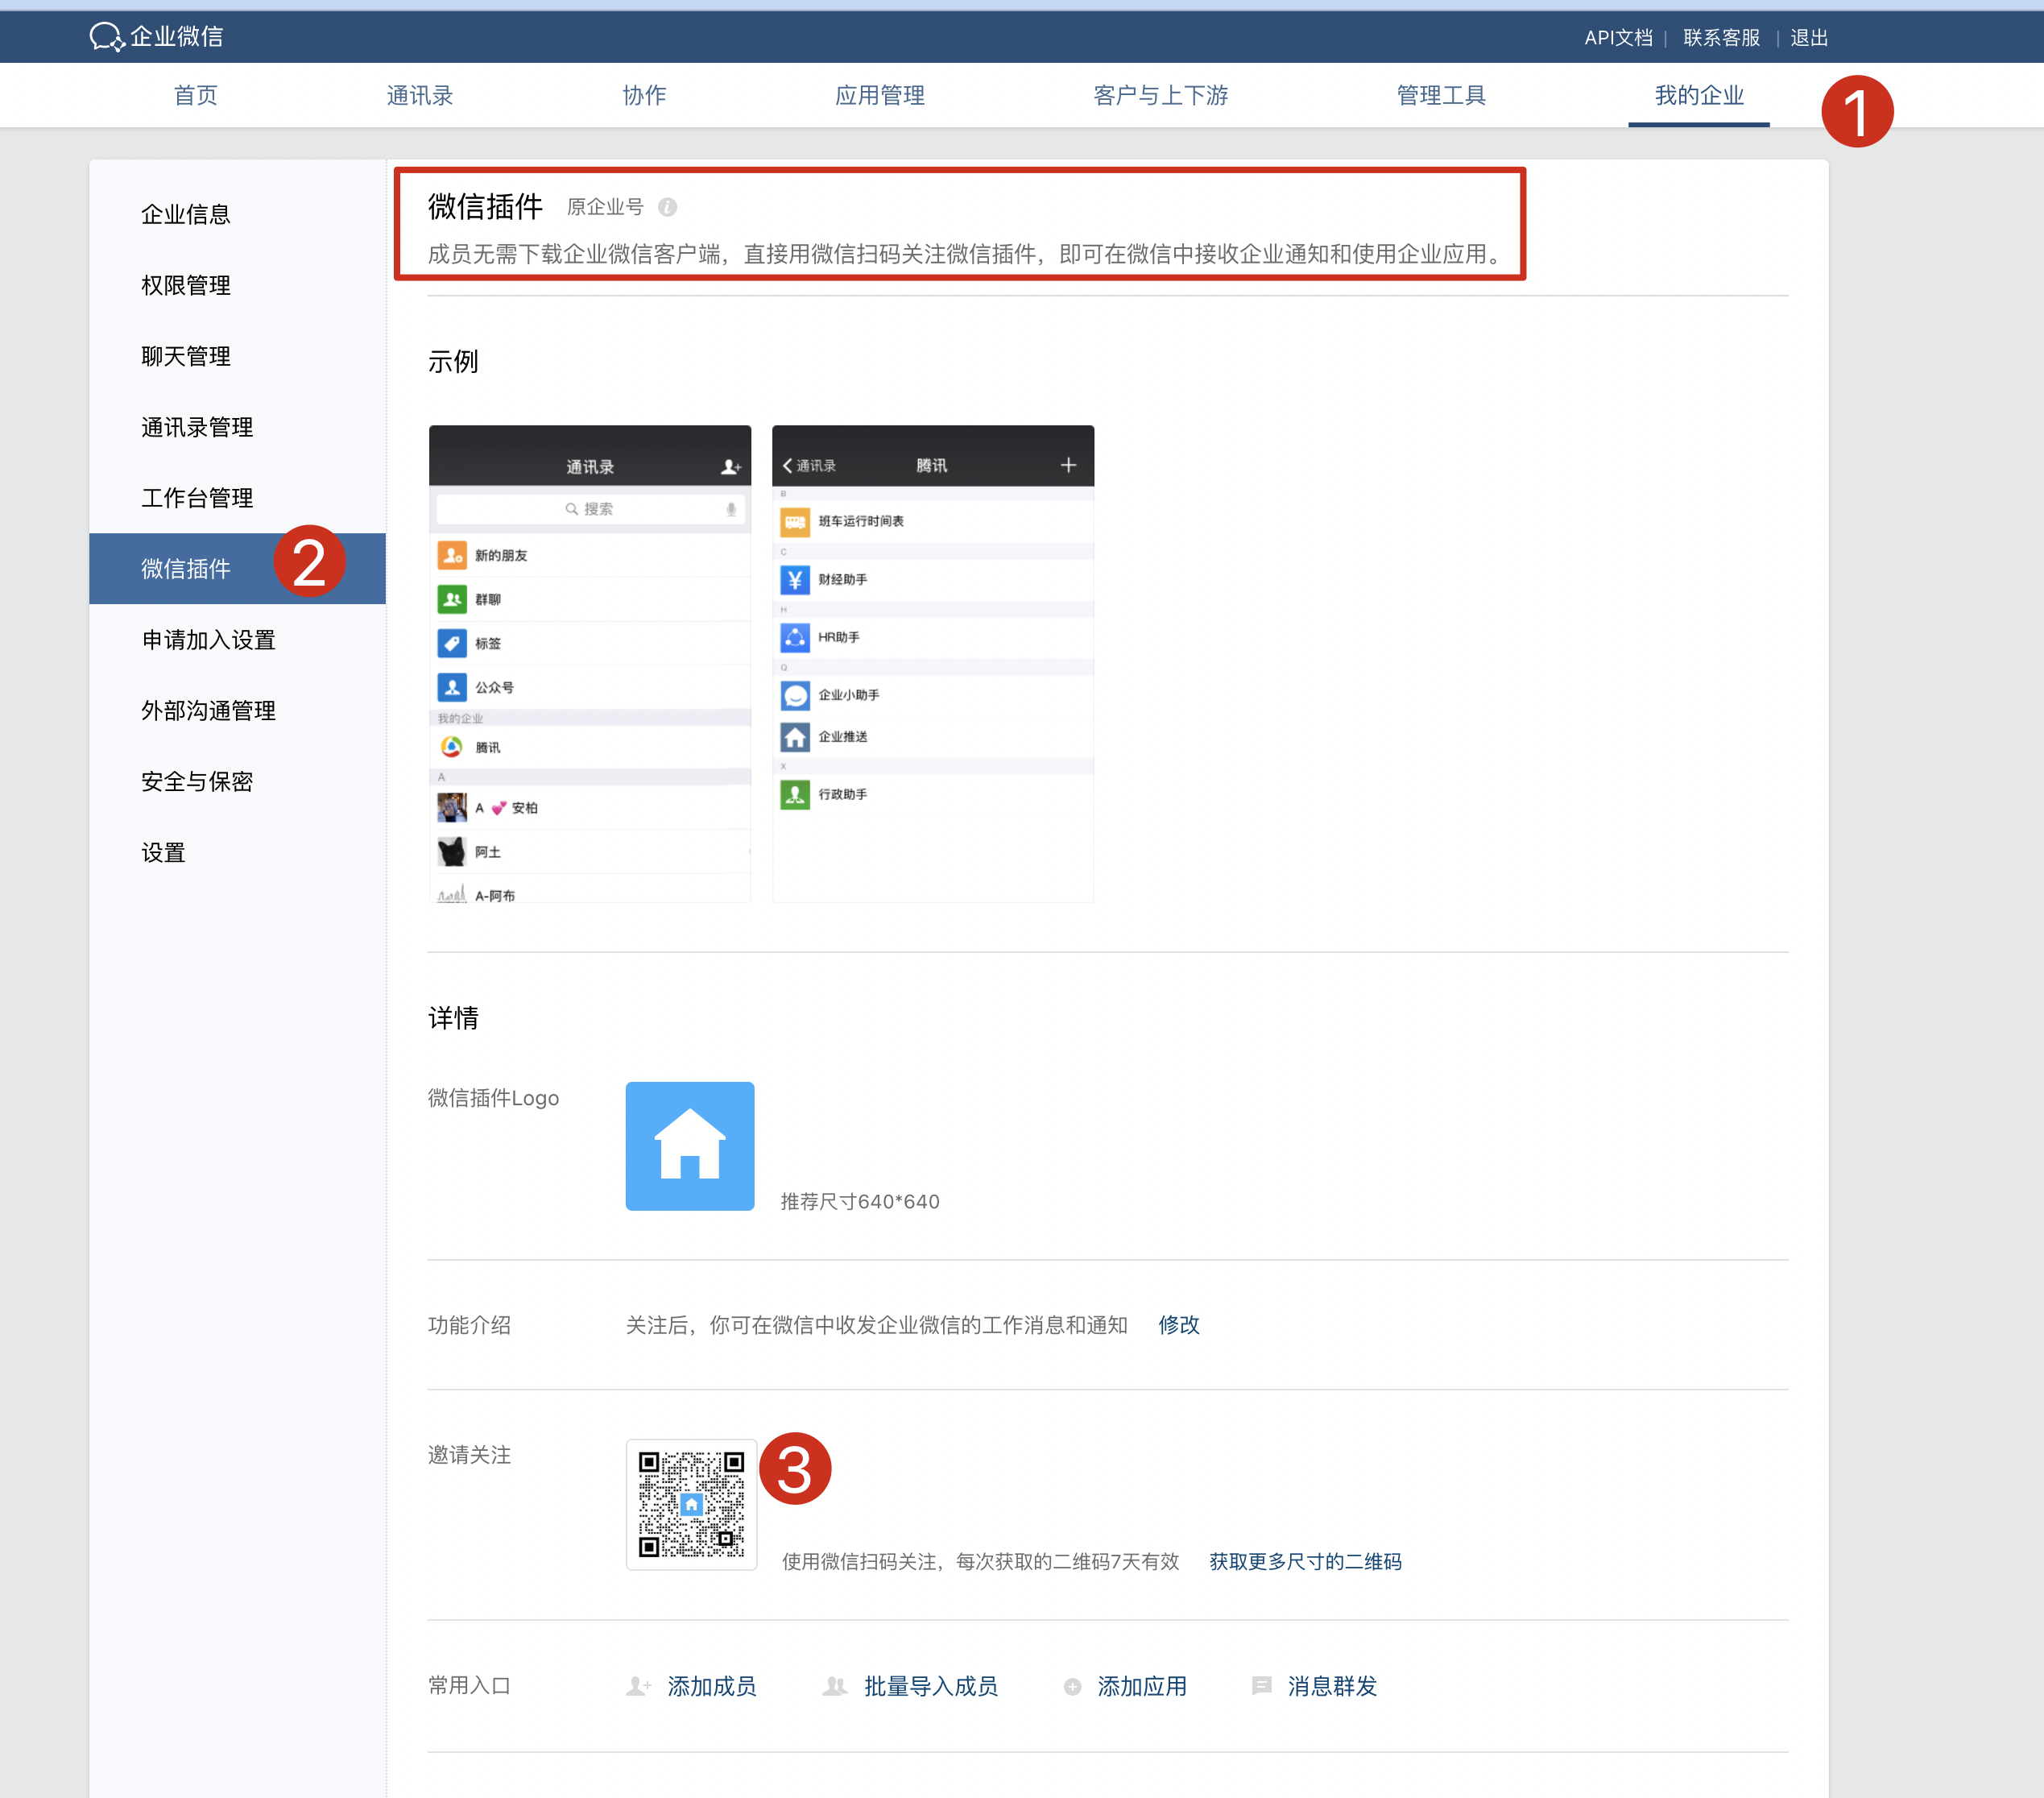Click the left 通讯录 example screenshot
The image size is (2044, 1798).
pyautogui.click(x=589, y=664)
